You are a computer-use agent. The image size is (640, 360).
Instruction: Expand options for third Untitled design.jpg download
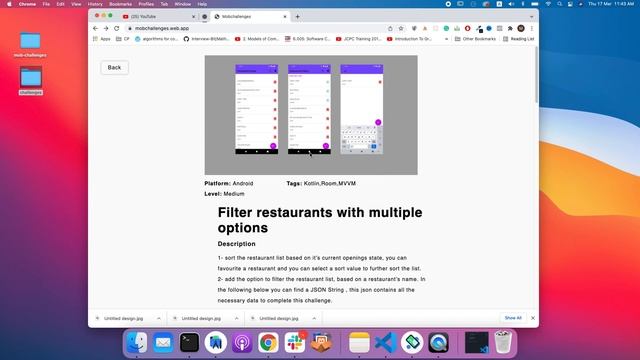pos(314,318)
